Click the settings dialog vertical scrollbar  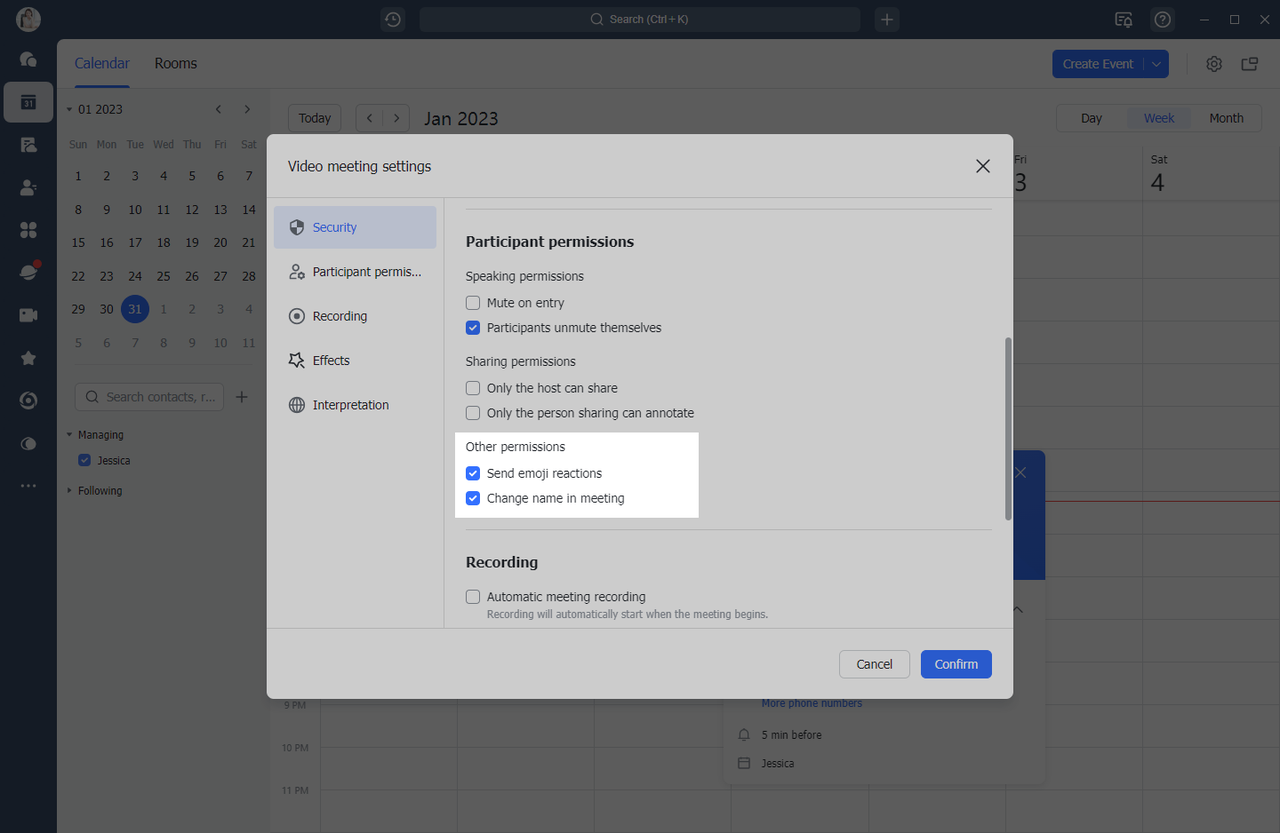1008,428
